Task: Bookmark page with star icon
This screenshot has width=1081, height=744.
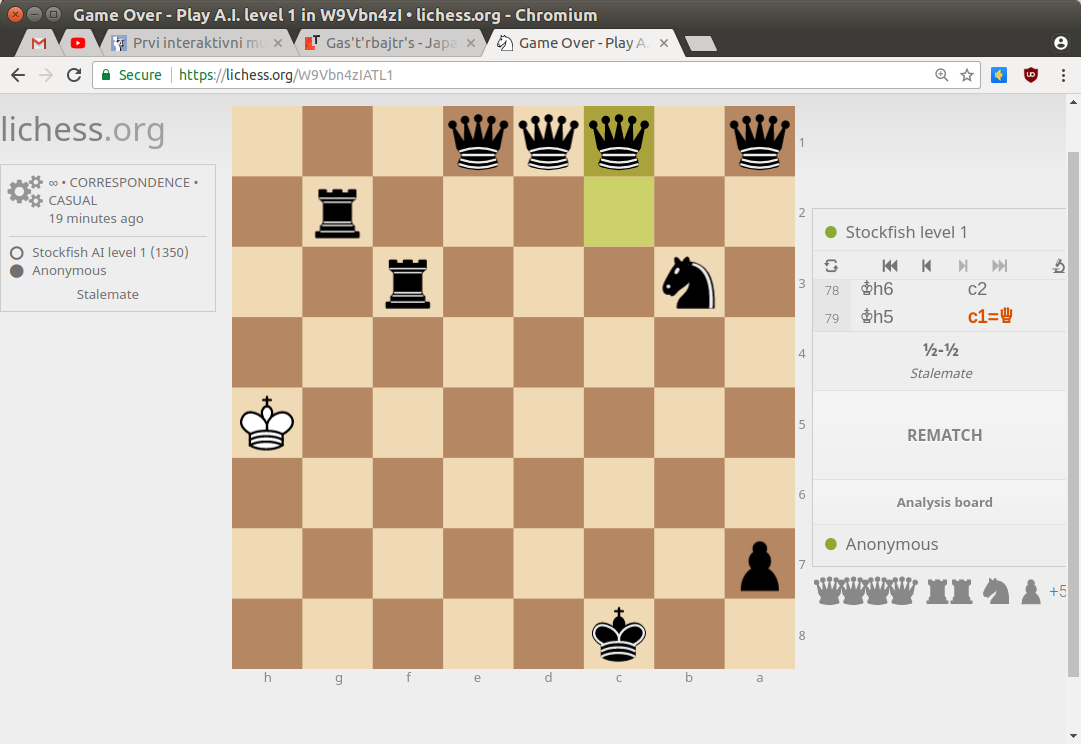Action: coord(967,75)
